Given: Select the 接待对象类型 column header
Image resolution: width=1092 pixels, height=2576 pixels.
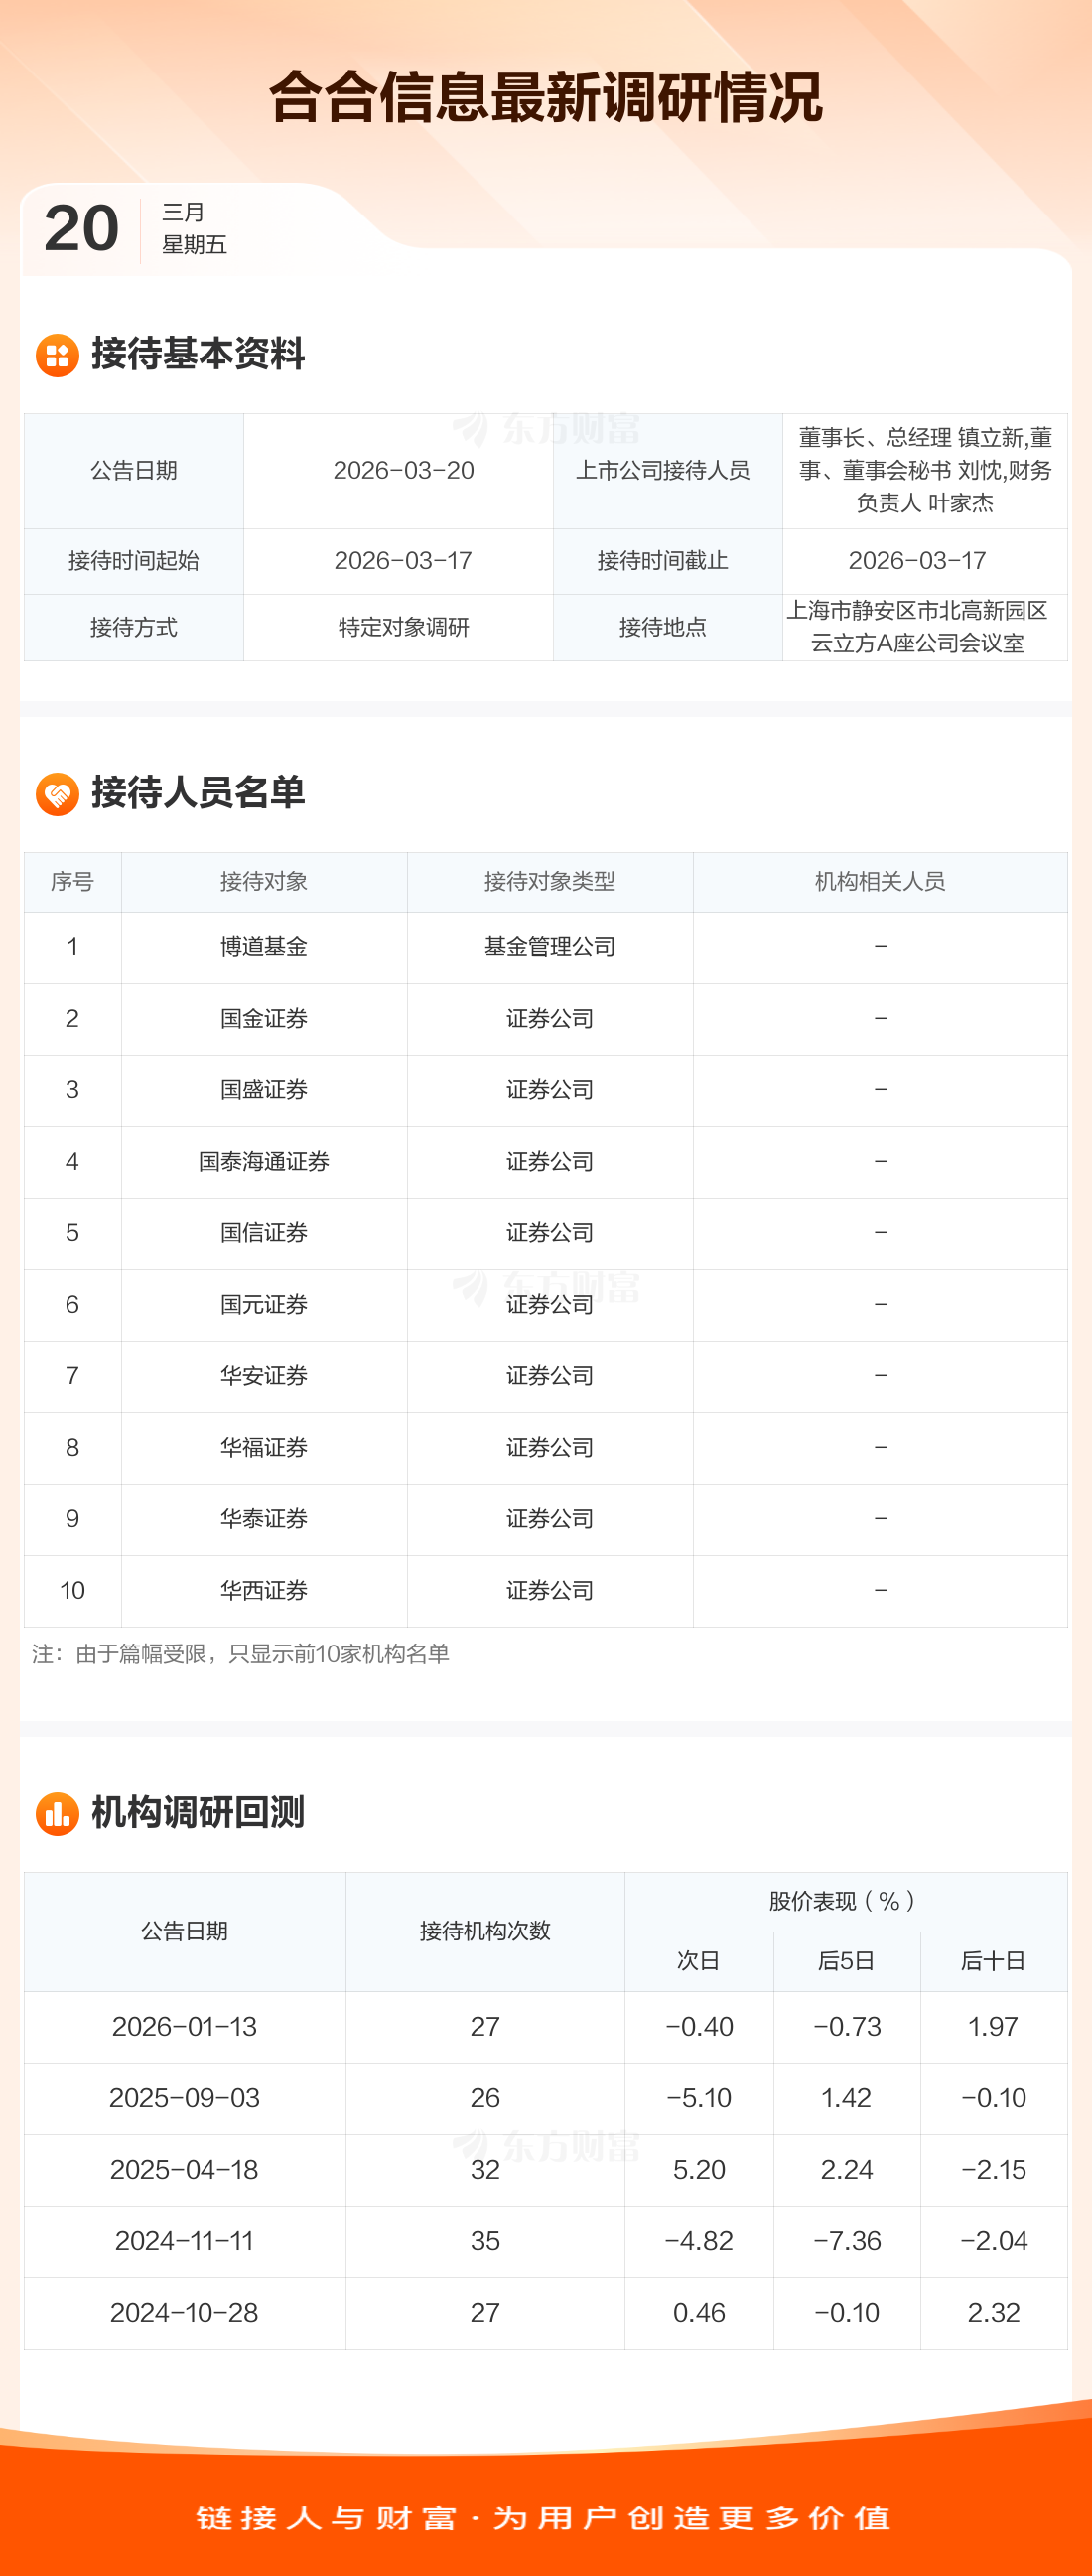Looking at the screenshot, I should (549, 881).
